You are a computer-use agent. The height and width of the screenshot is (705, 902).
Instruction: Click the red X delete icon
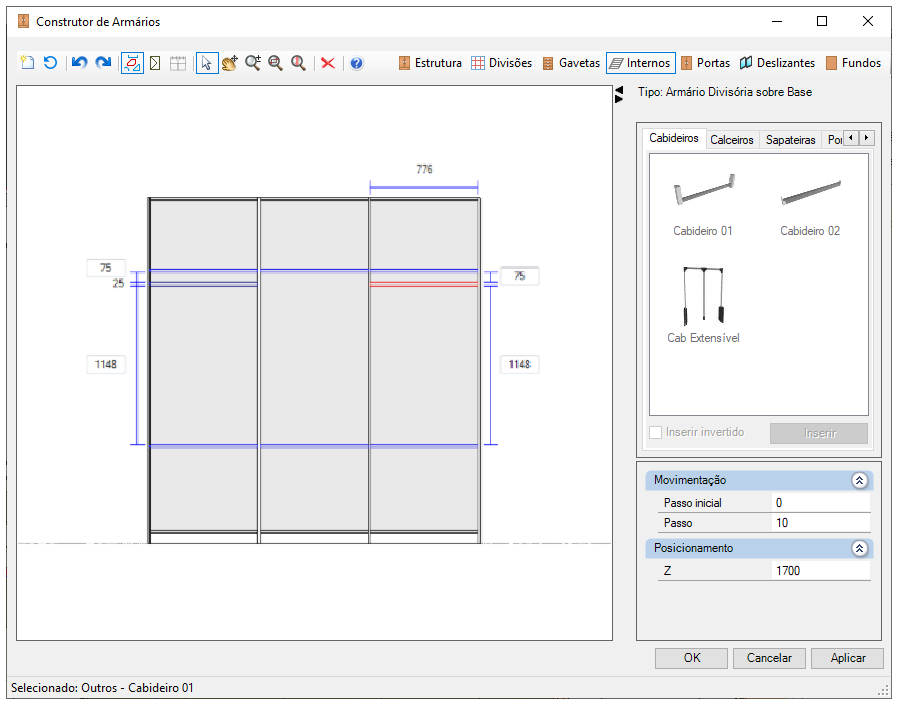(328, 63)
